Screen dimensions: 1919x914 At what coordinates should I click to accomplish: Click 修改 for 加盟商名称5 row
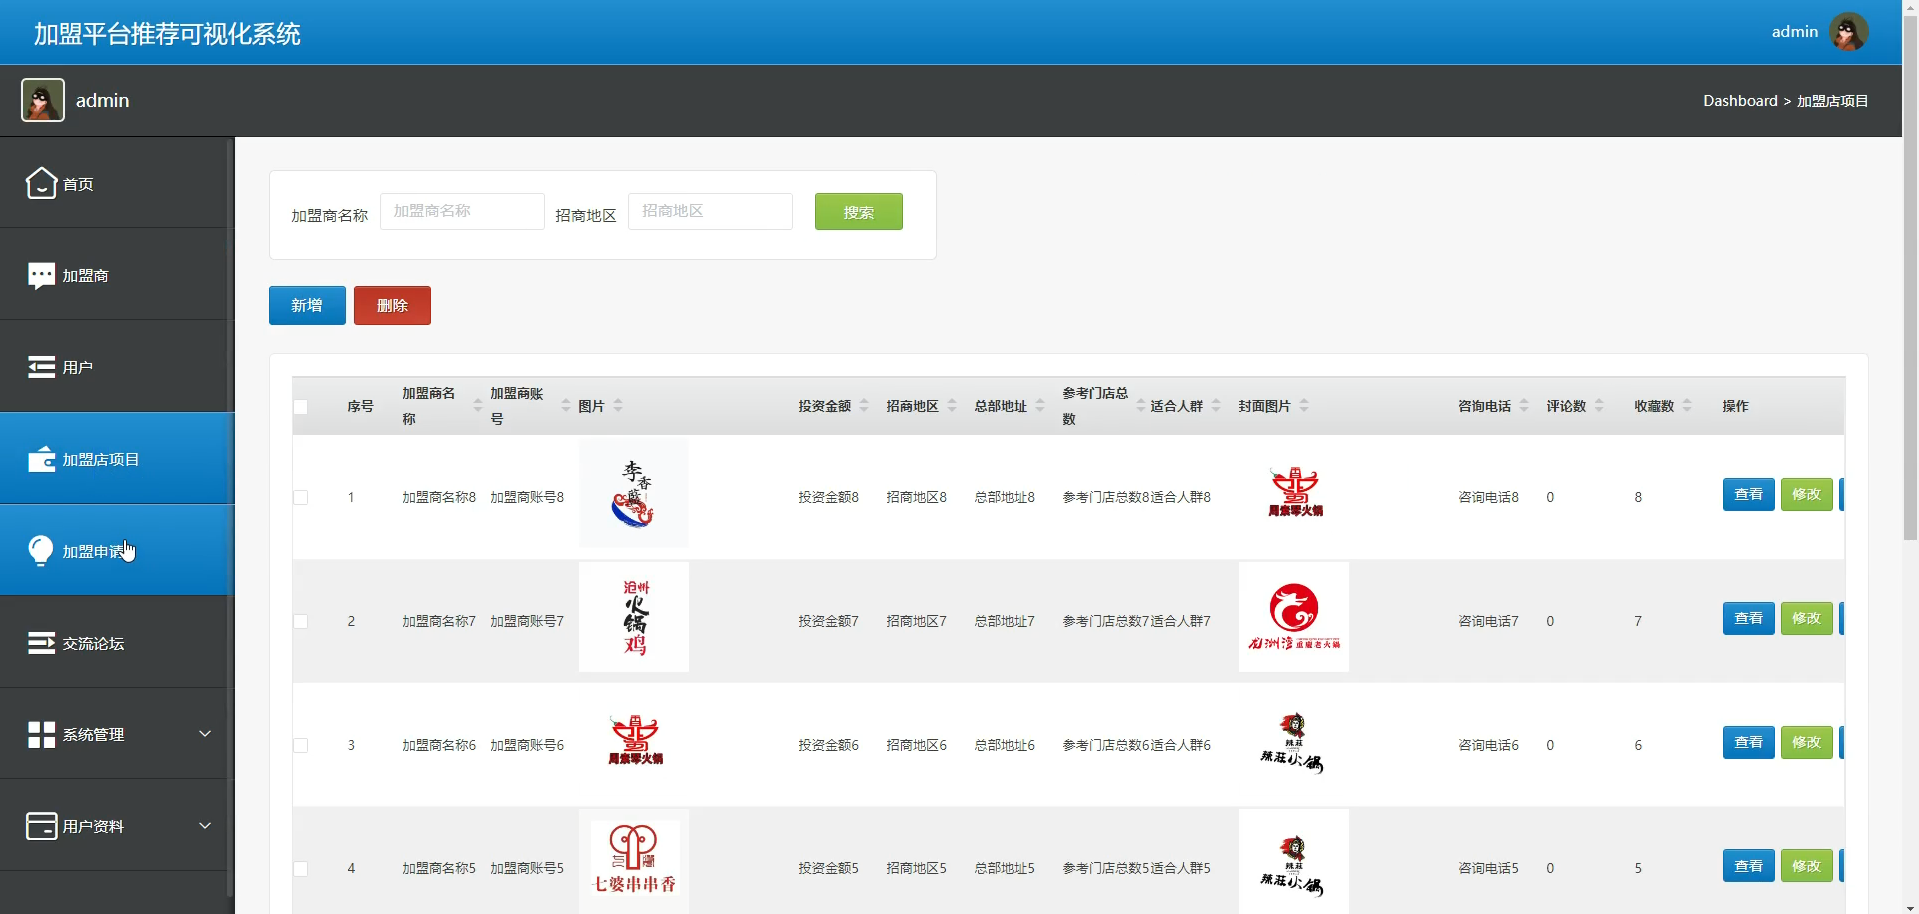(x=1806, y=866)
